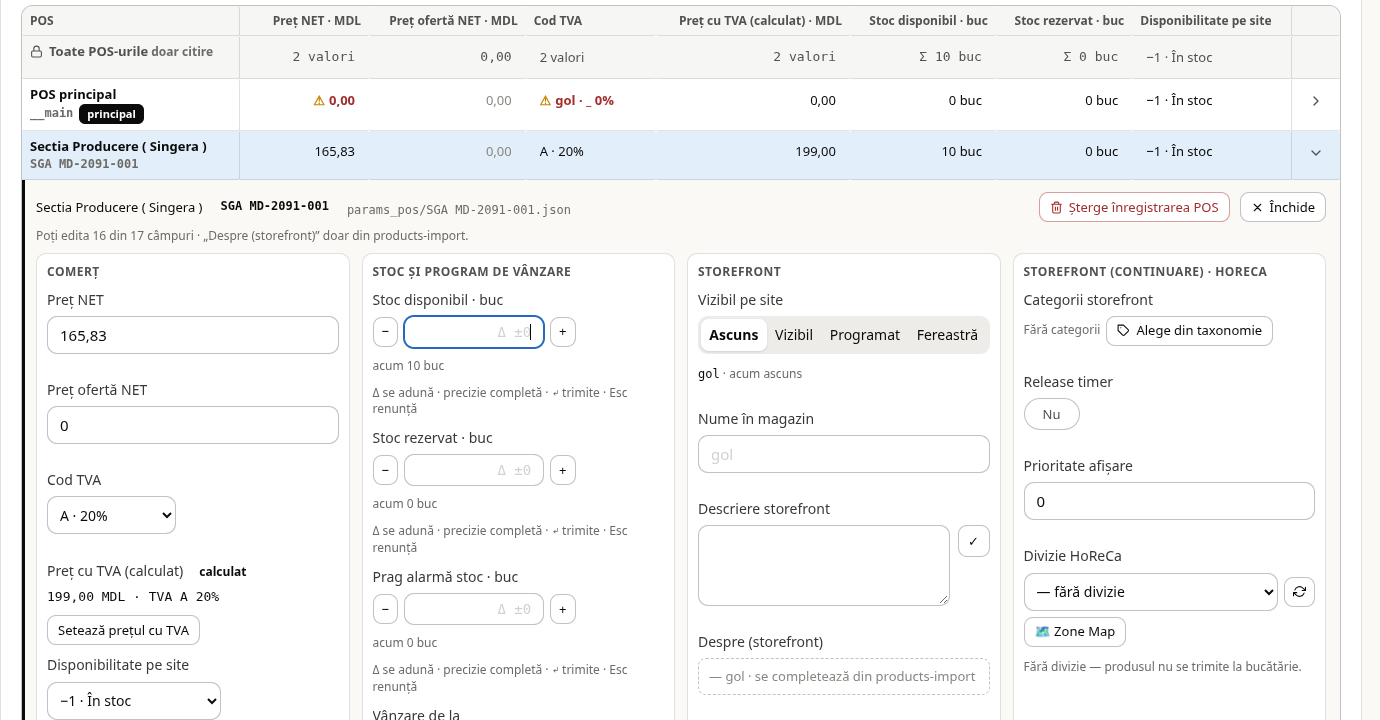Image resolution: width=1380 pixels, height=720 pixels.
Task: Toggle the Release timer Nu switch
Action: (1051, 414)
